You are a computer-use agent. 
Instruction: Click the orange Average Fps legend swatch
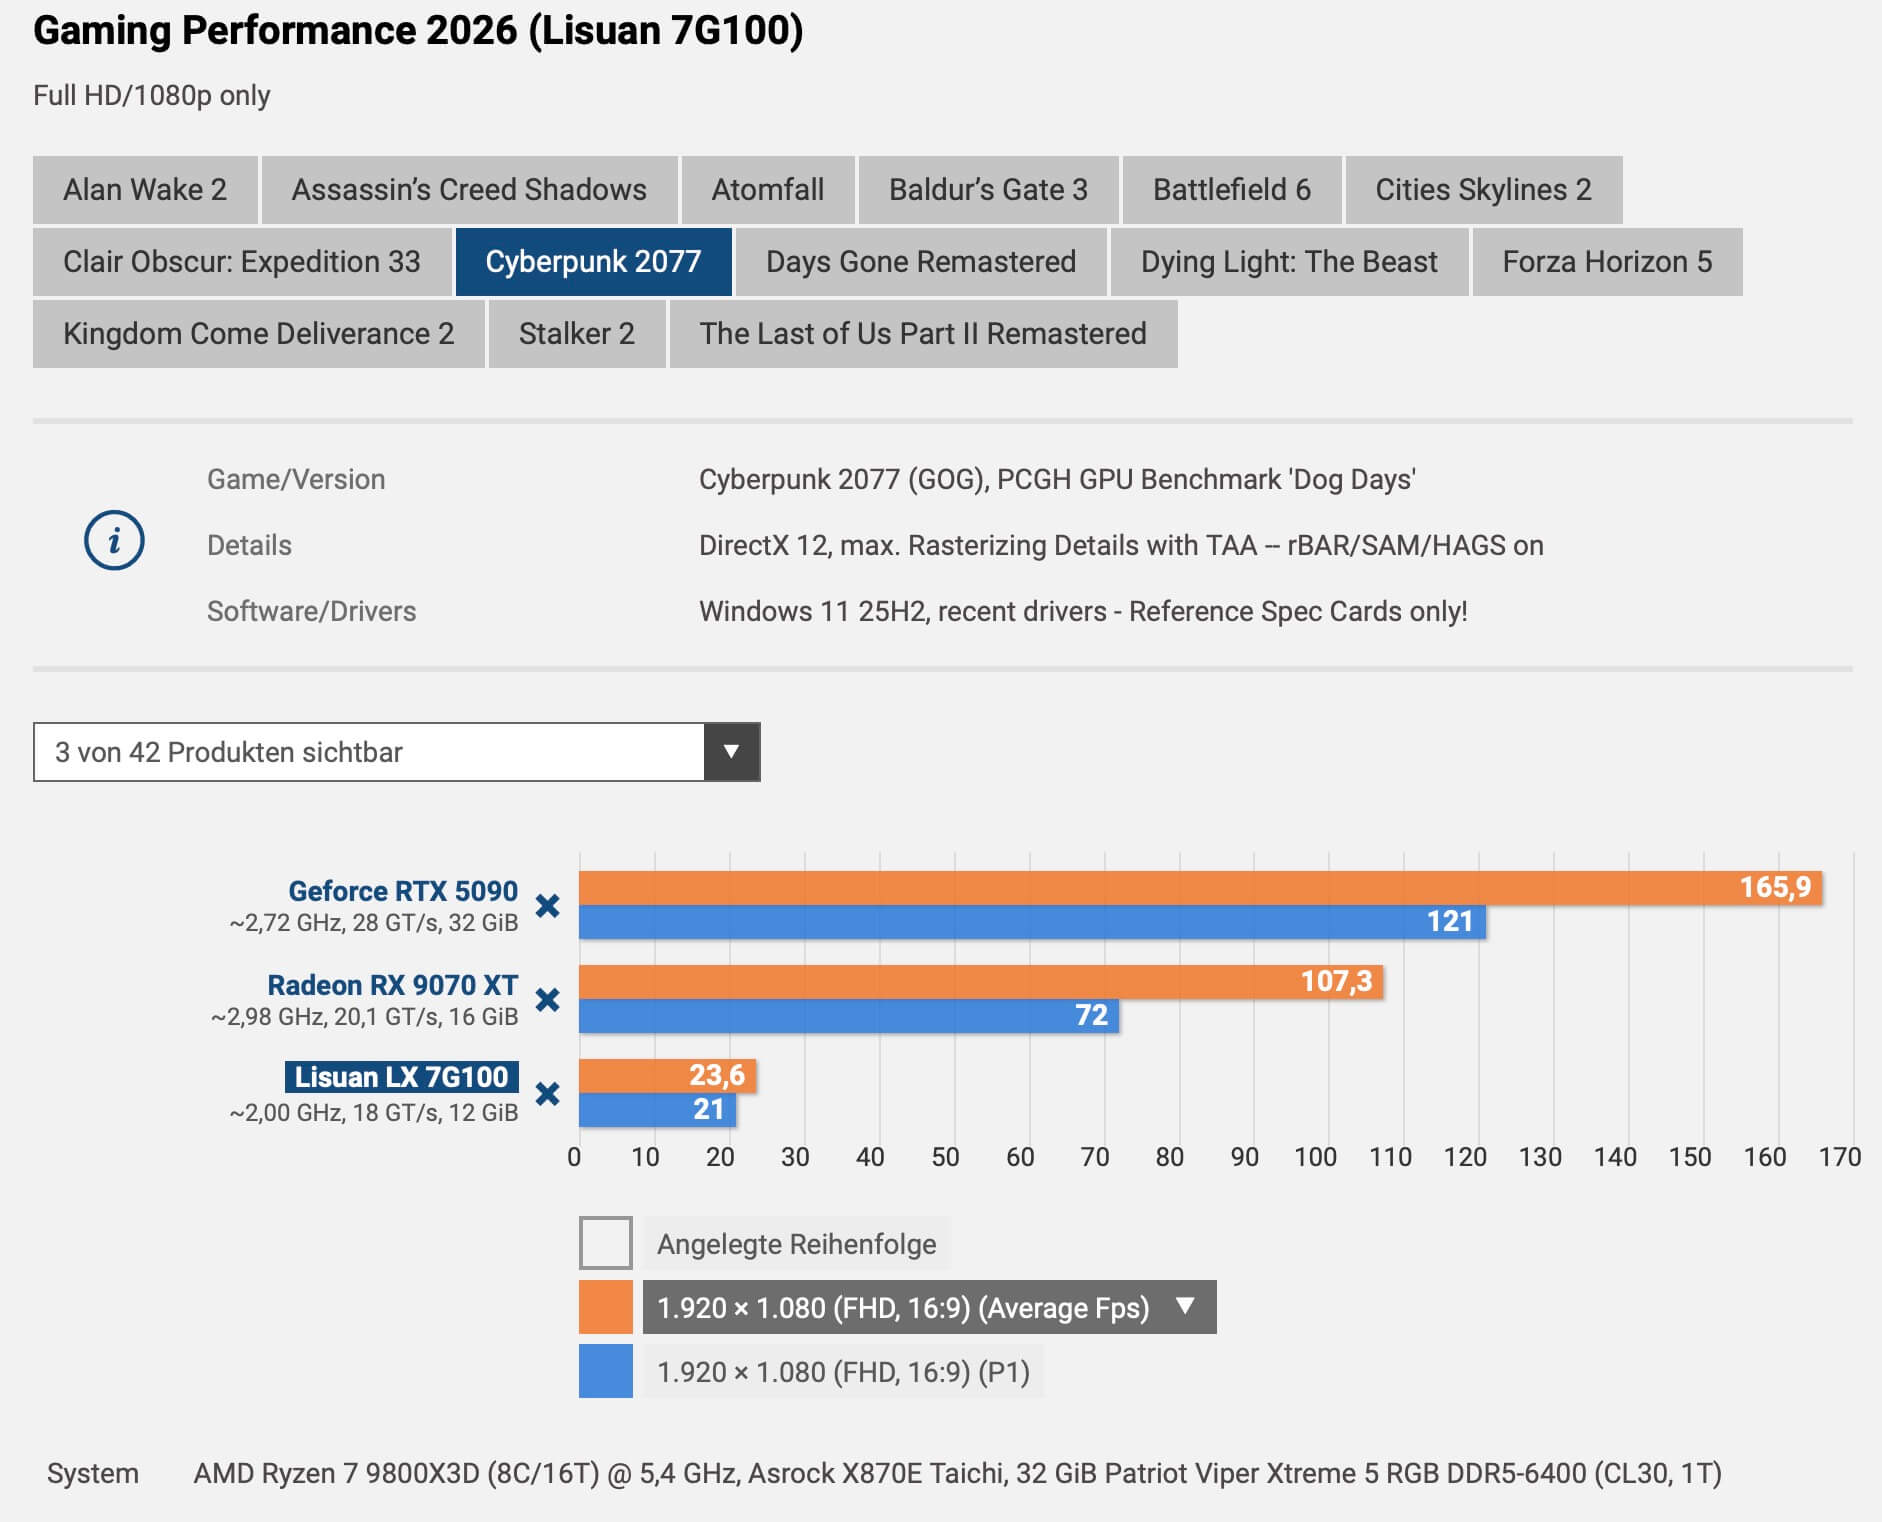point(606,1307)
